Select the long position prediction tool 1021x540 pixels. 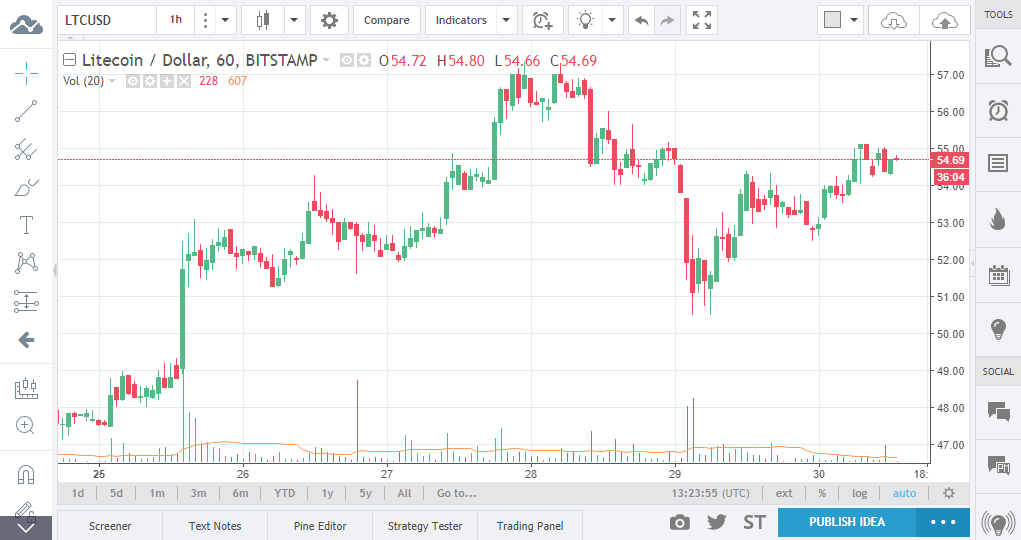tap(26, 302)
